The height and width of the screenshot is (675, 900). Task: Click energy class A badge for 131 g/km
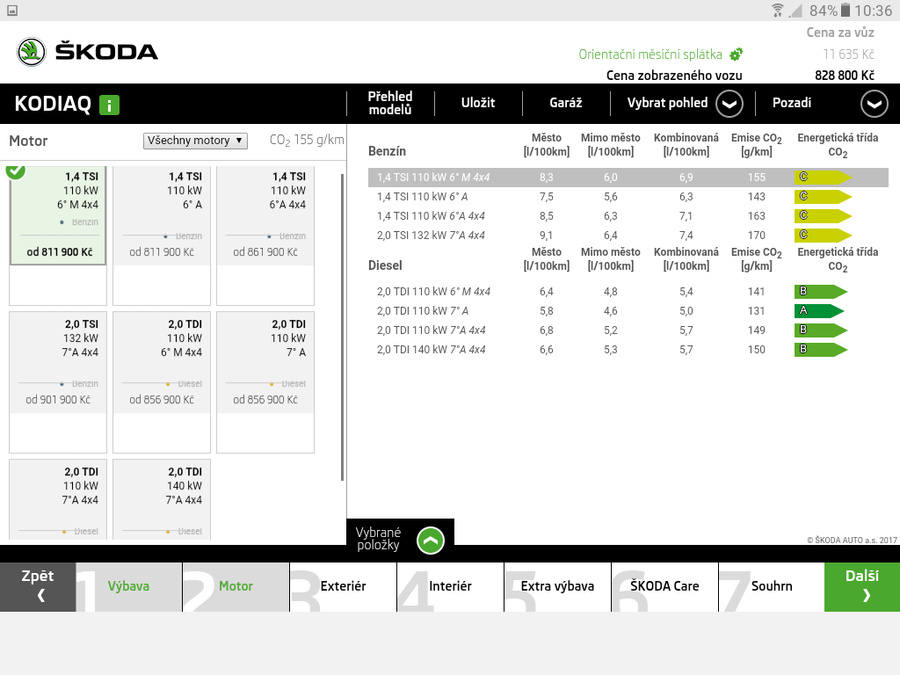point(819,311)
